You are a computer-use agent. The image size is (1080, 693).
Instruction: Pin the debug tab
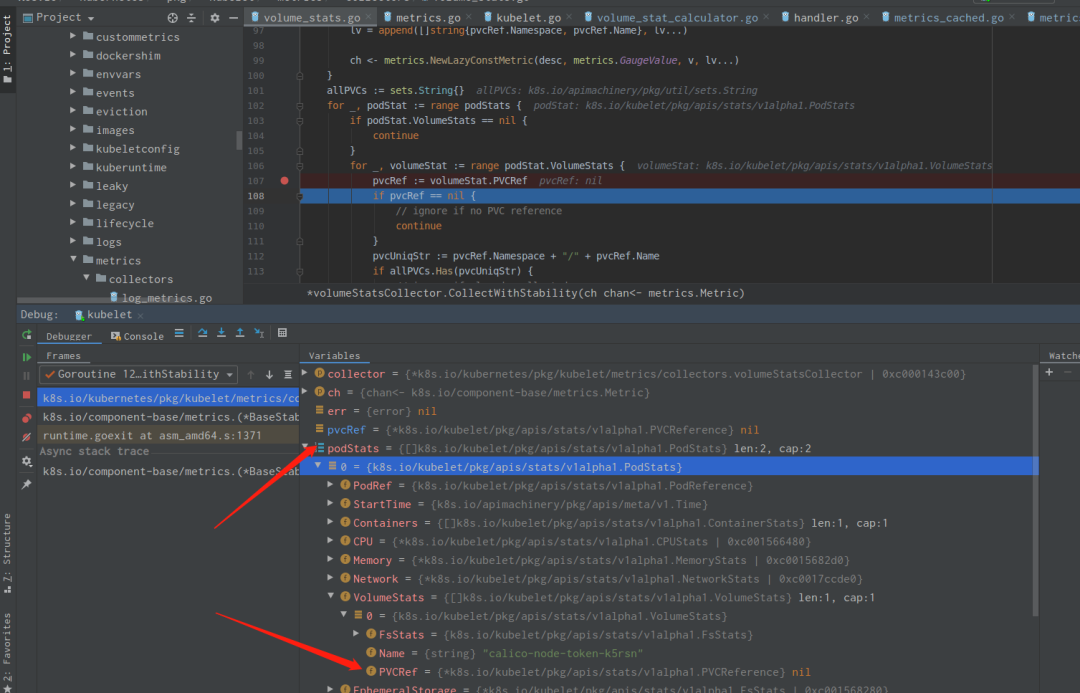[x=27, y=484]
